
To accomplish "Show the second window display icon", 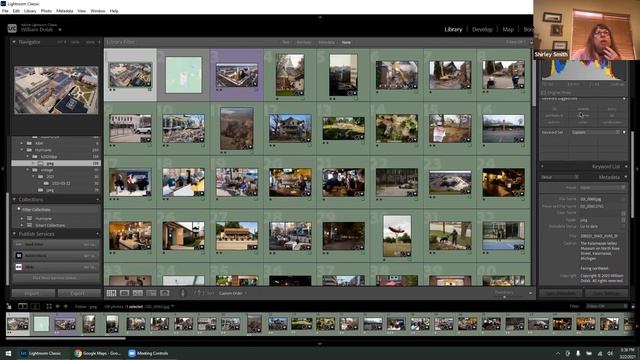I will 36,306.
